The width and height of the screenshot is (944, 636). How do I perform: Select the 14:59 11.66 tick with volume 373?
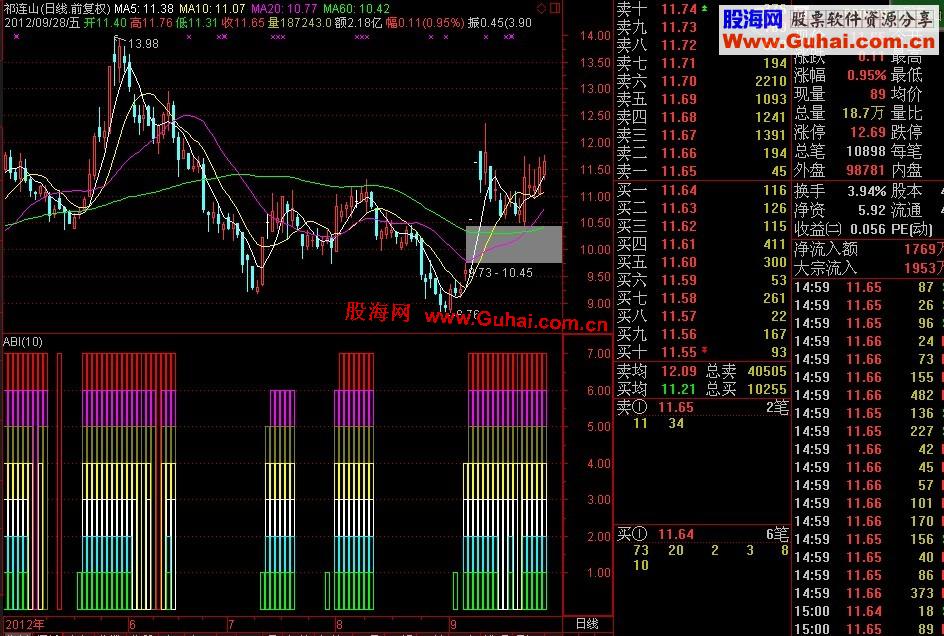868,593
